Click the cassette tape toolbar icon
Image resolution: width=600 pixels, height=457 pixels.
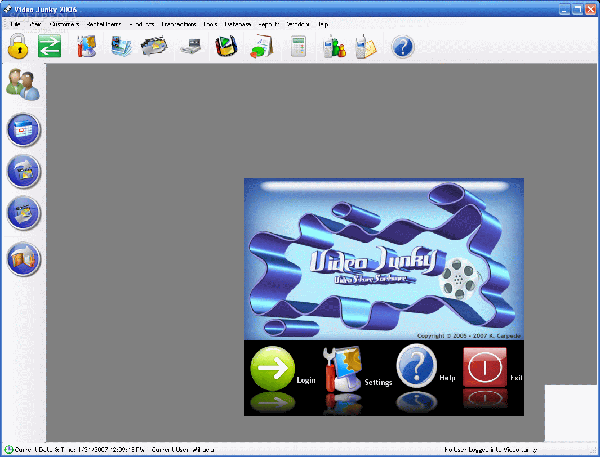pyautogui.click(x=191, y=47)
